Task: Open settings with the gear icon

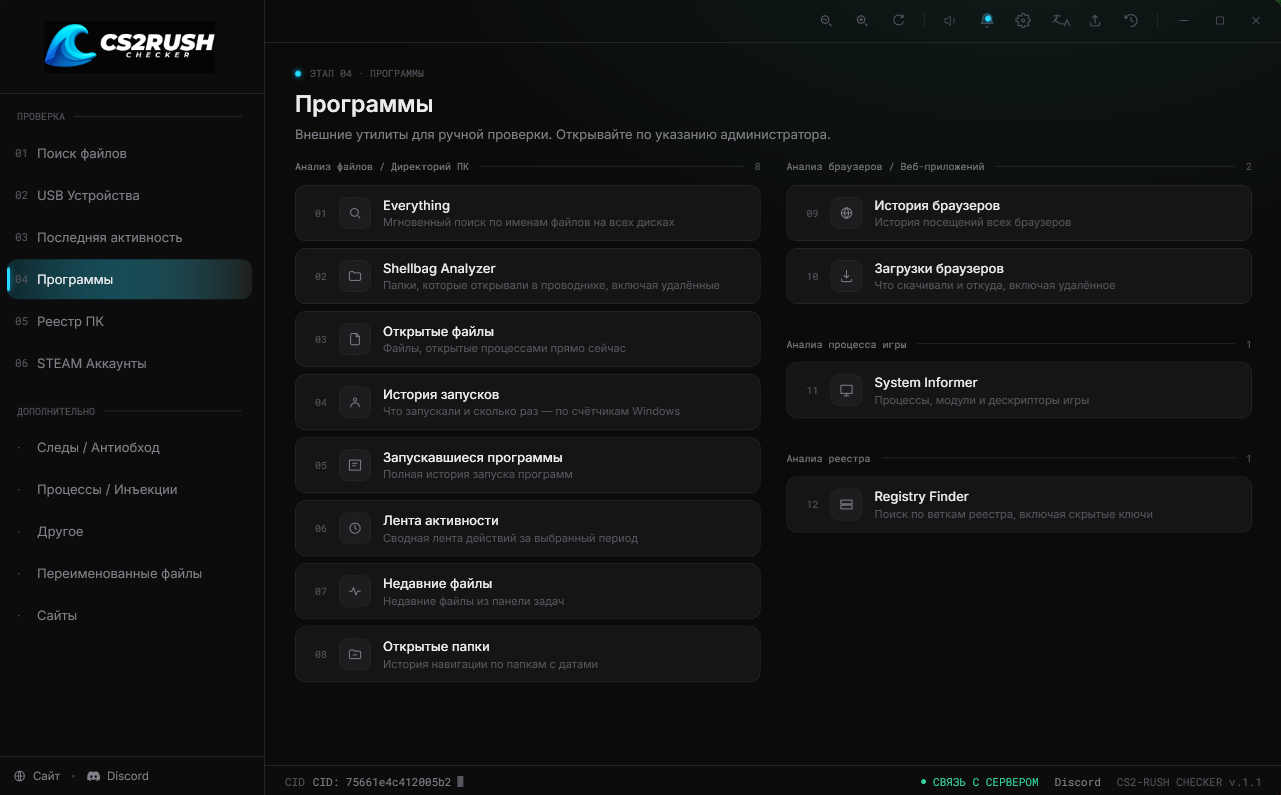Action: pyautogui.click(x=1023, y=20)
